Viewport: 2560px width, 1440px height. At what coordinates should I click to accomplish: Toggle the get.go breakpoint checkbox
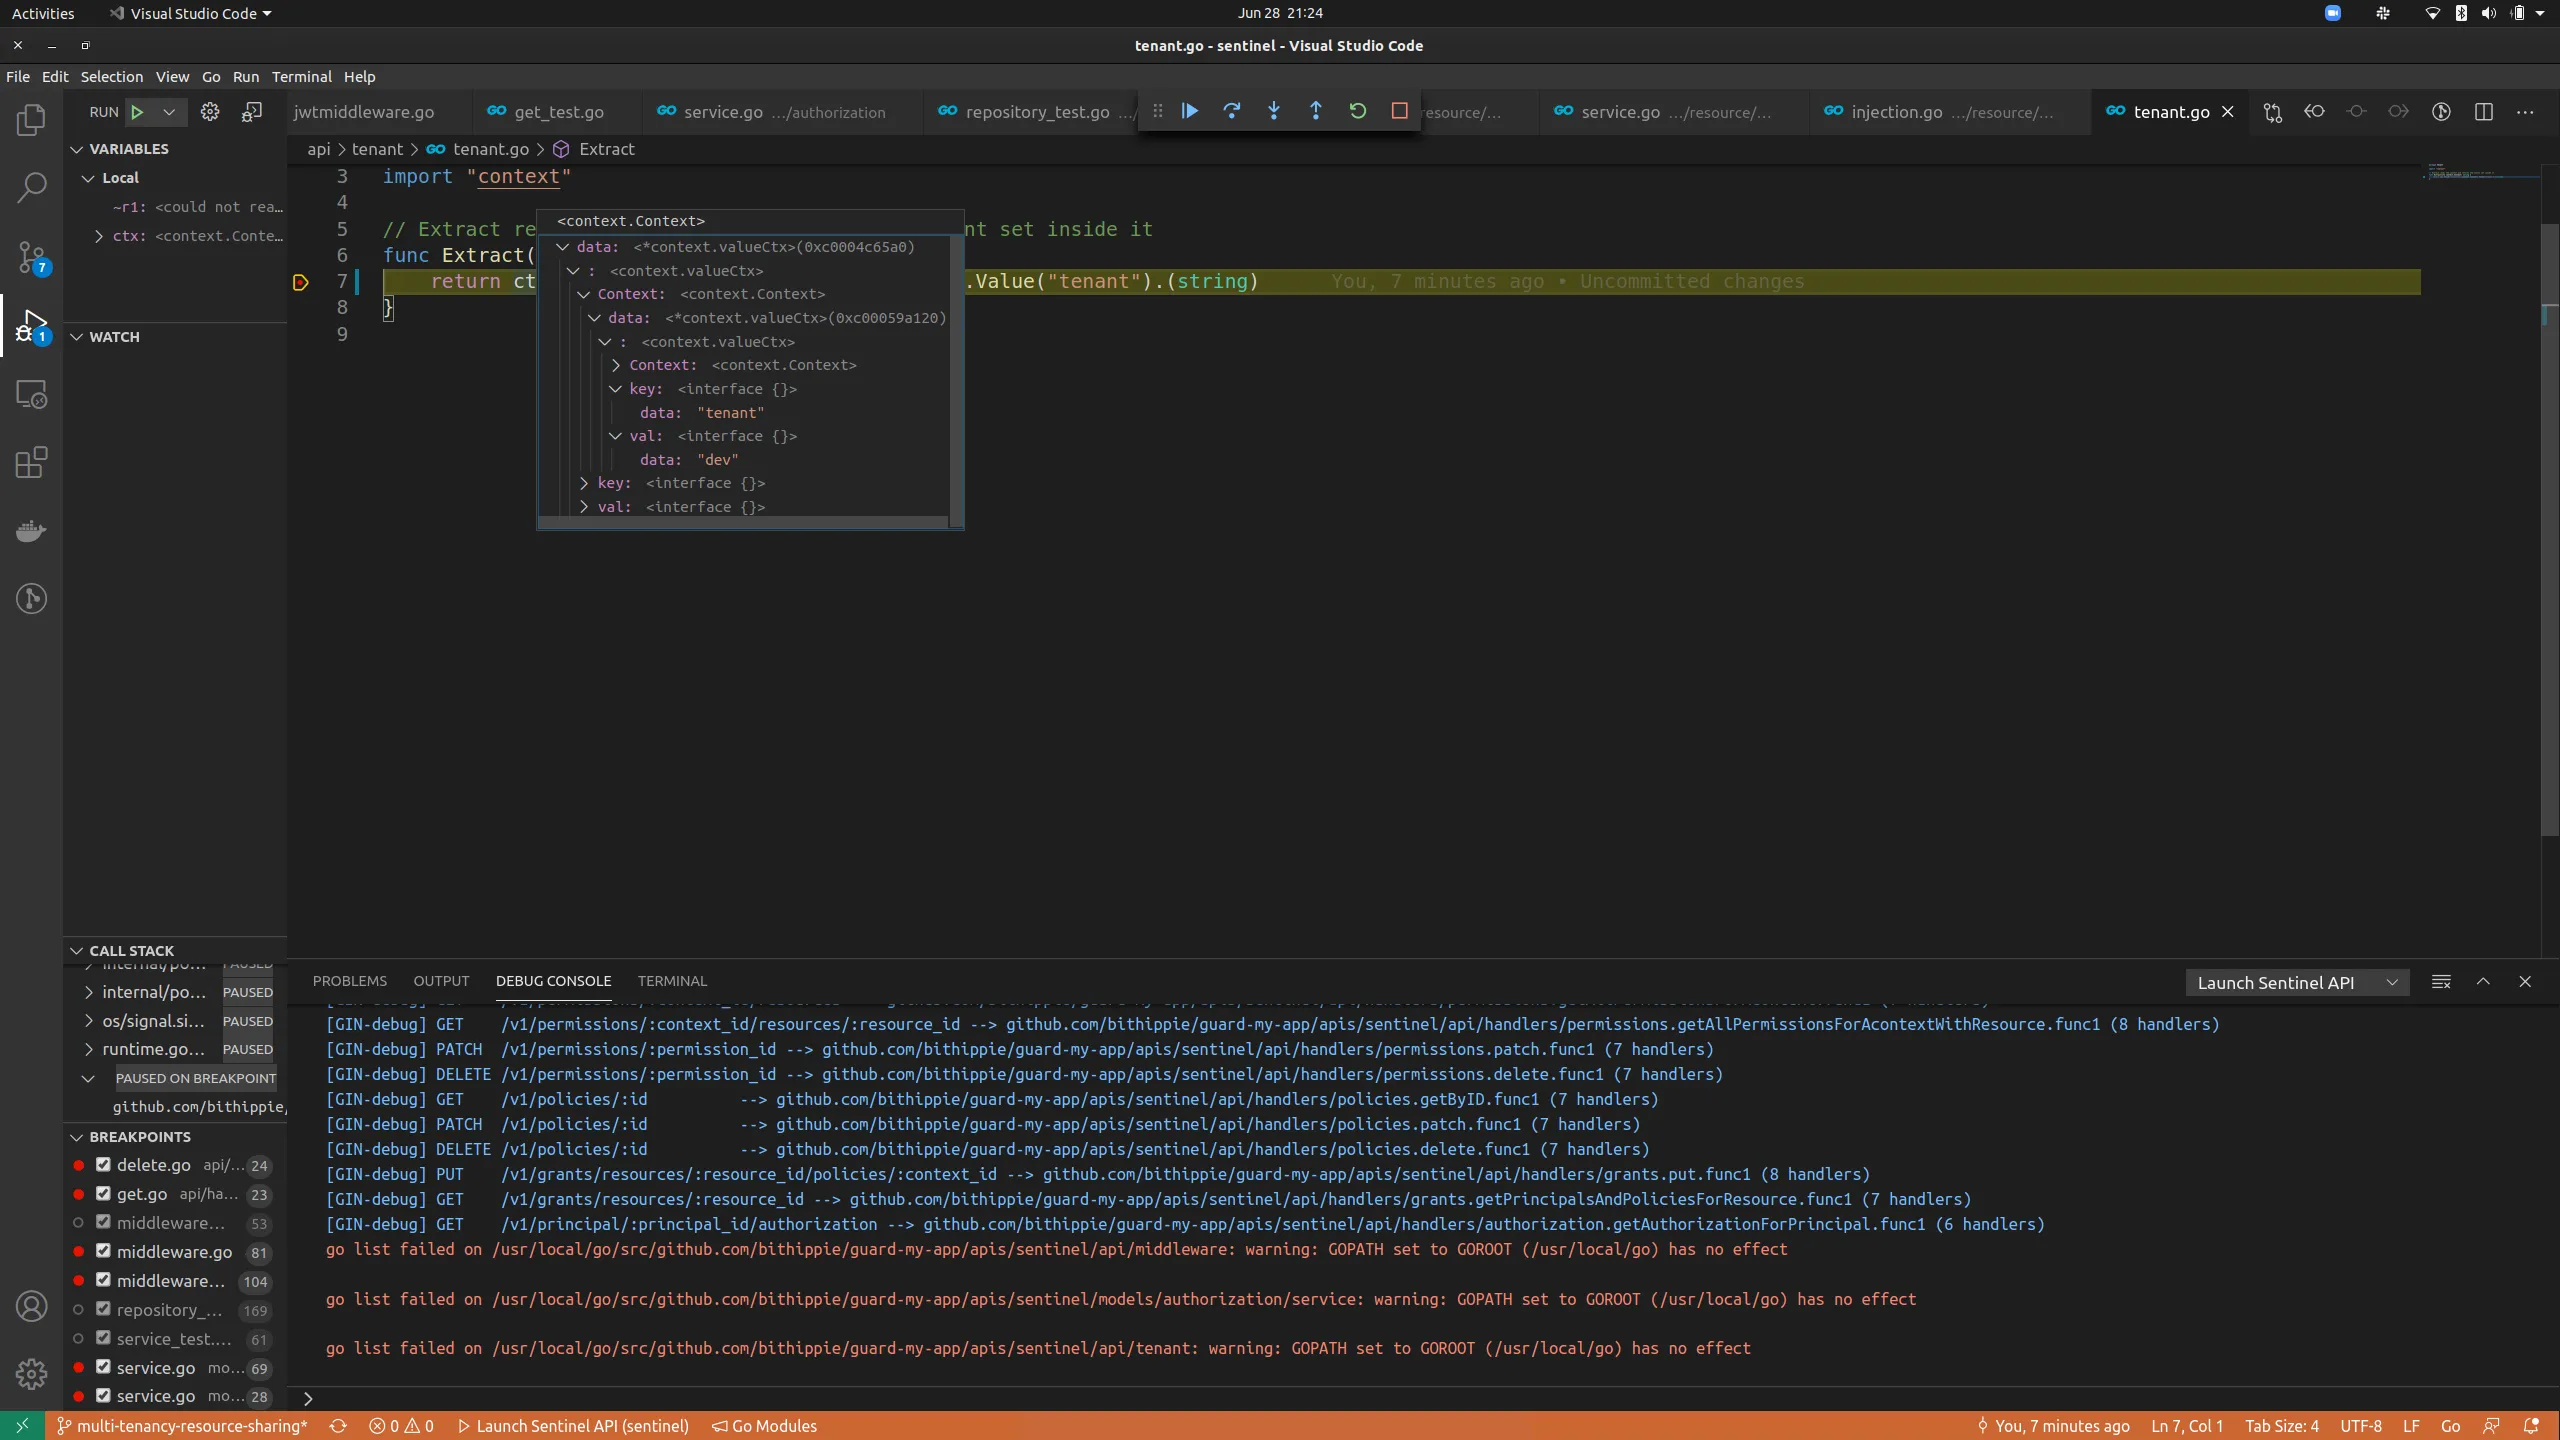point(103,1193)
